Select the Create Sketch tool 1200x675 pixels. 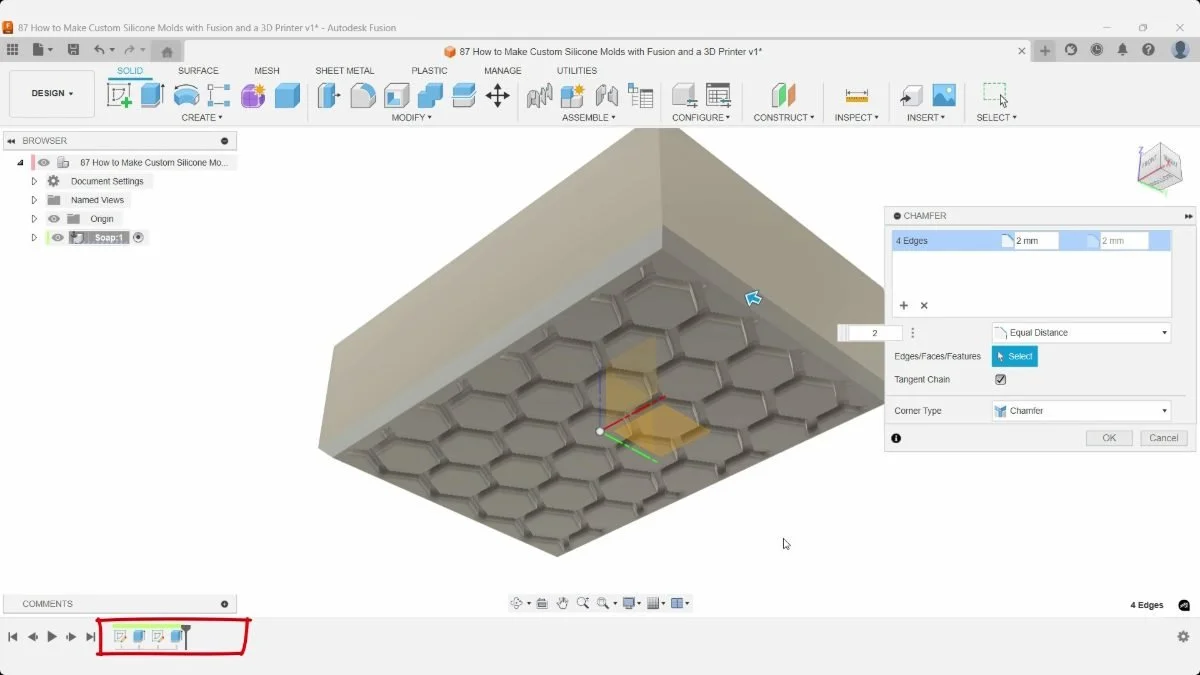coord(119,95)
